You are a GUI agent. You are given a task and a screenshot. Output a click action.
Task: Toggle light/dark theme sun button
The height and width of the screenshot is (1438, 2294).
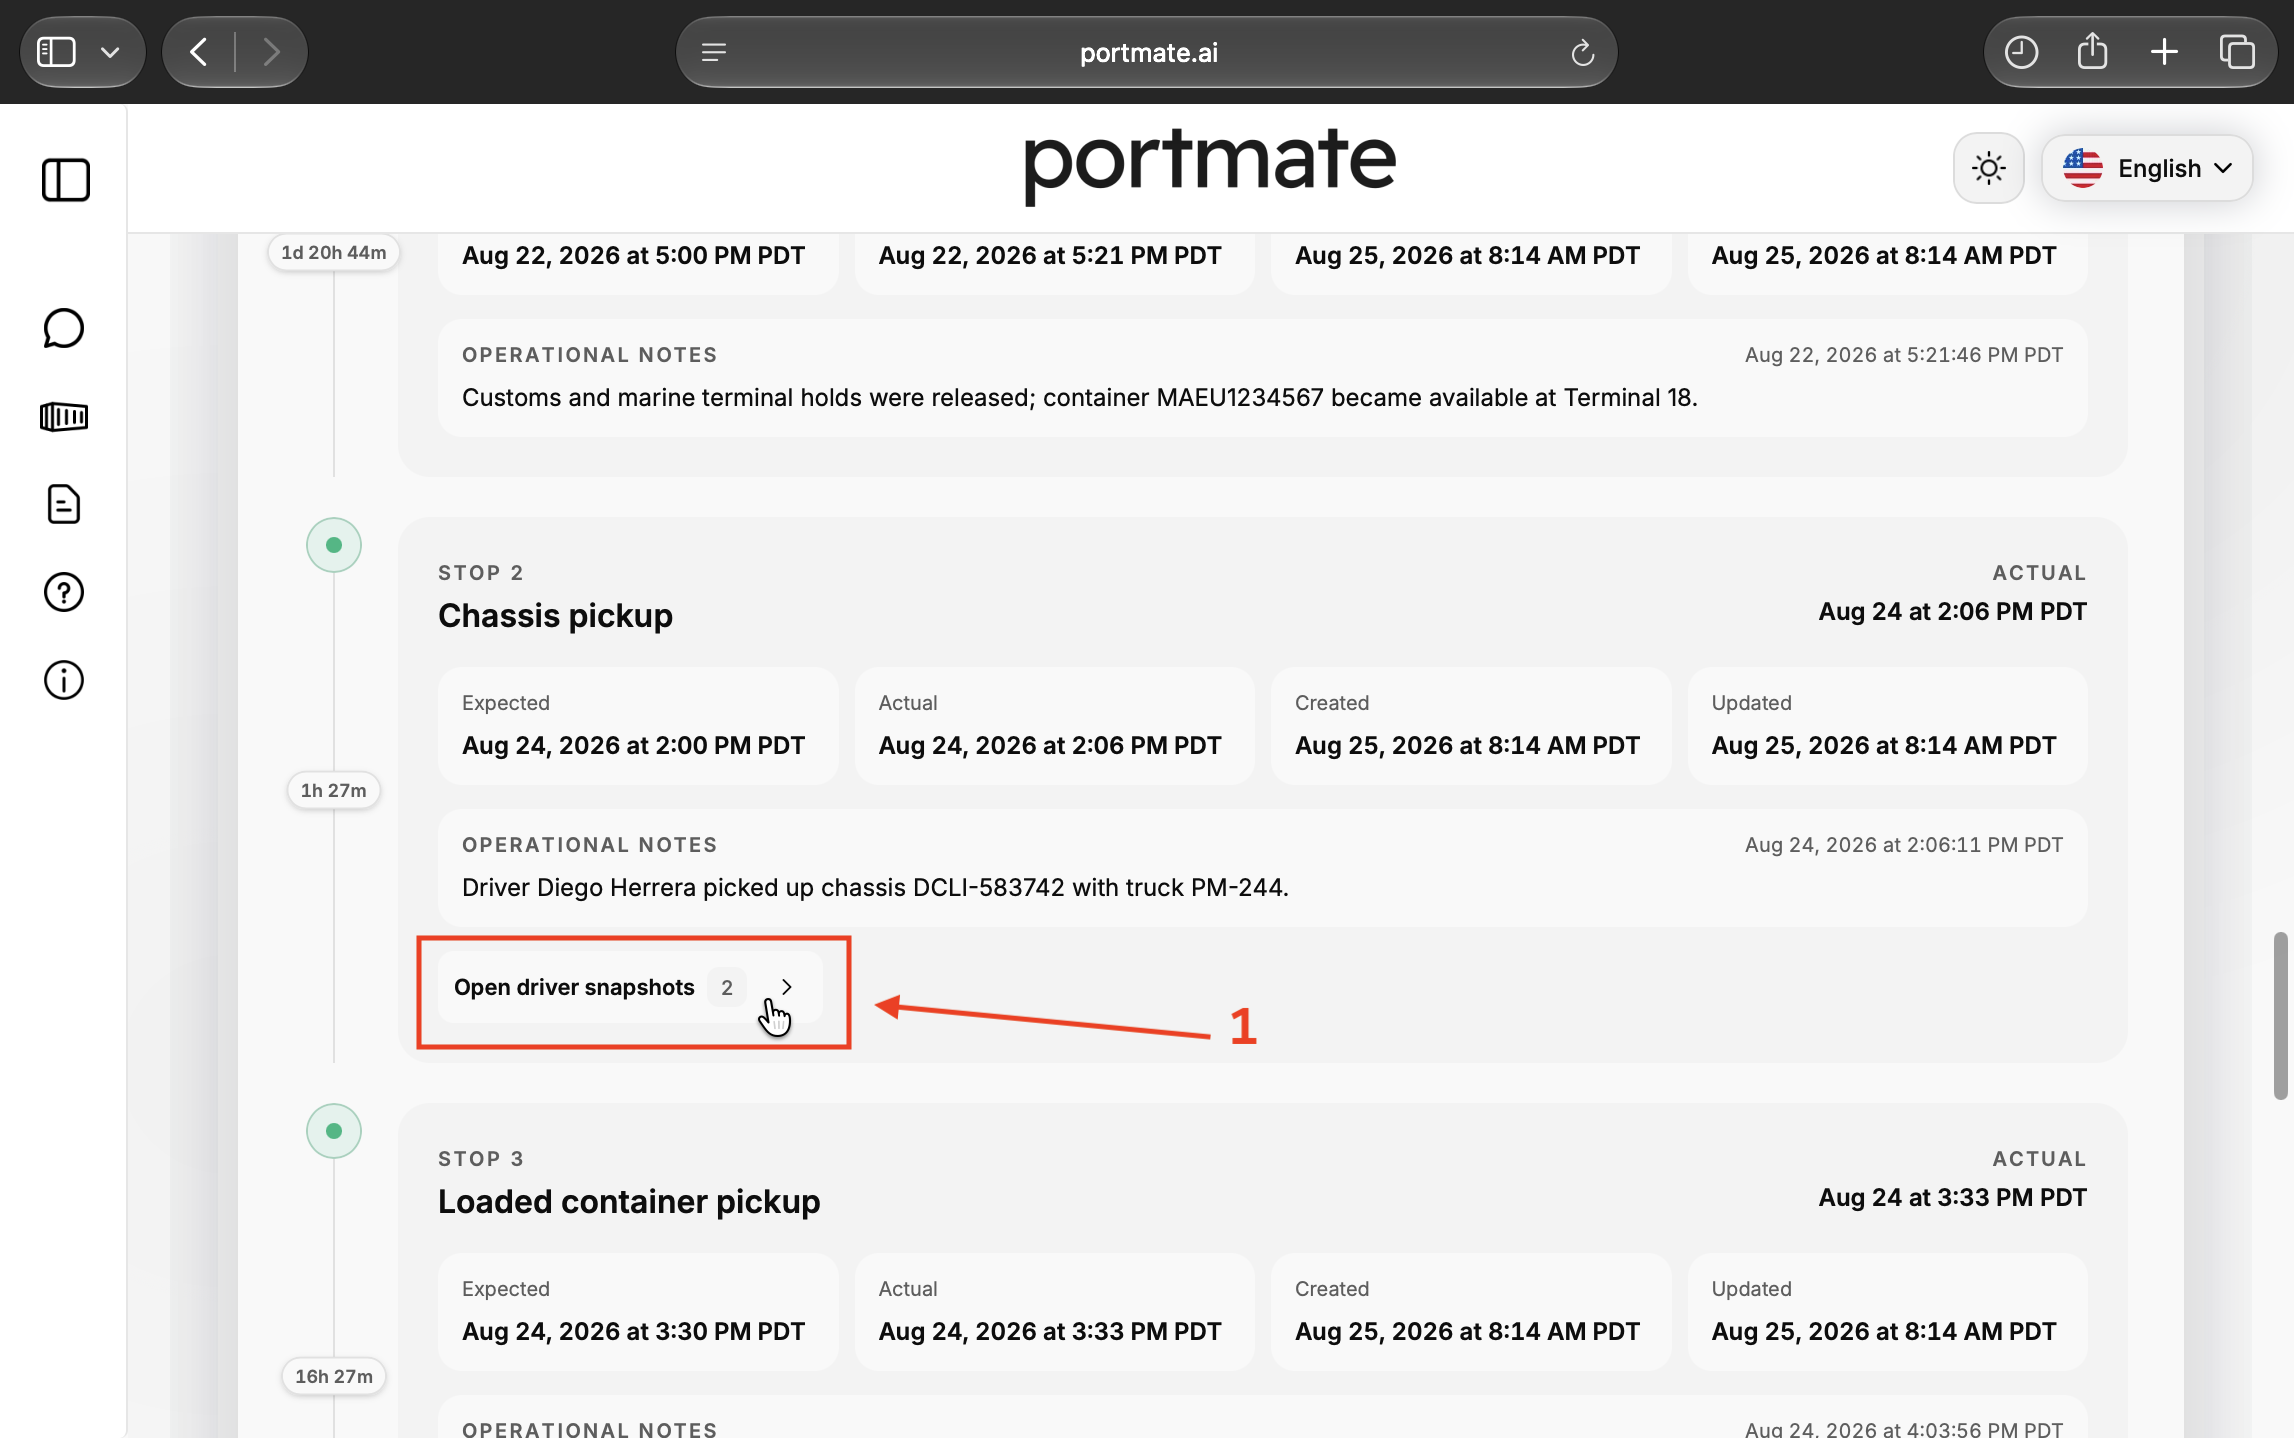(1988, 168)
